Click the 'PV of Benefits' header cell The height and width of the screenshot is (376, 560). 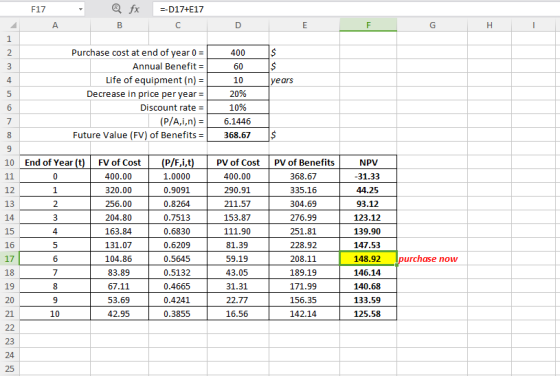(304, 162)
